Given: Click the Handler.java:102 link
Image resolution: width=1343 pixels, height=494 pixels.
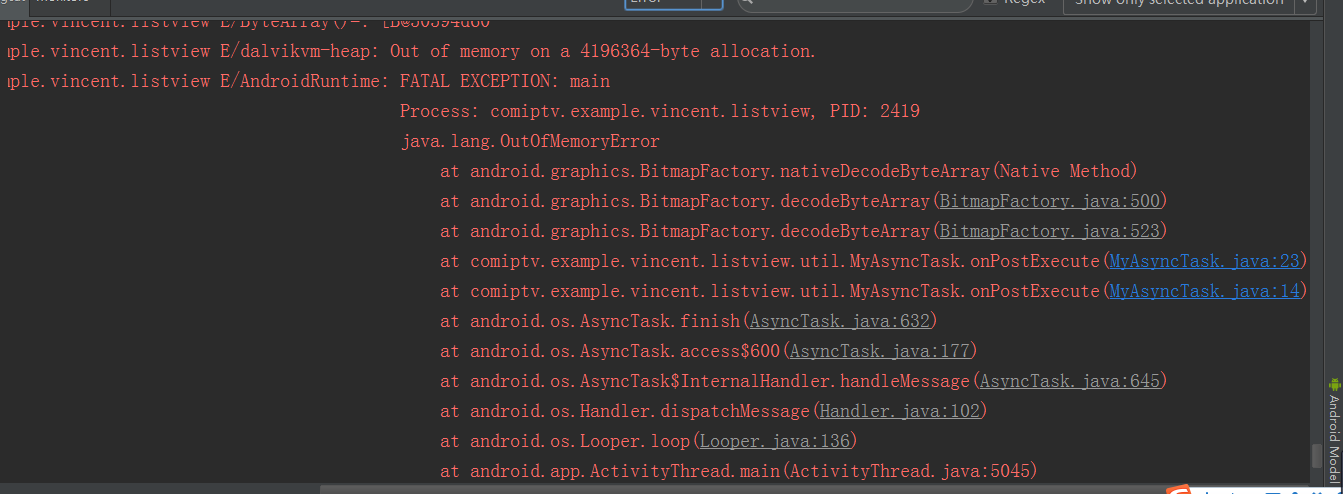Looking at the screenshot, I should (899, 411).
